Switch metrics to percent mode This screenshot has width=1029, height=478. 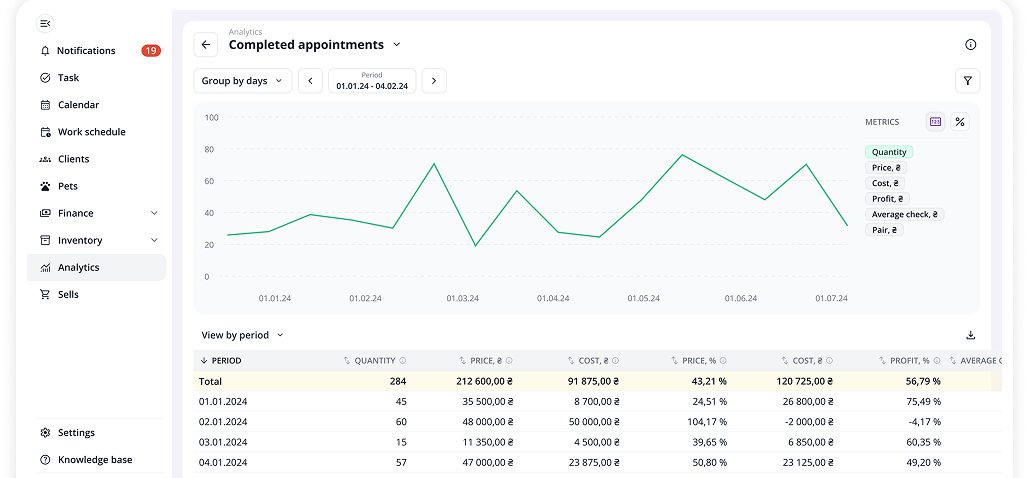pos(960,122)
